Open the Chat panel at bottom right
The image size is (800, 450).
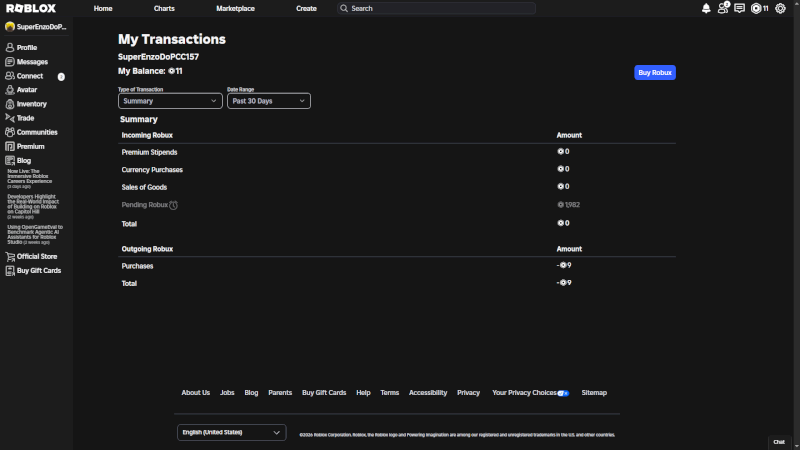[779, 442]
